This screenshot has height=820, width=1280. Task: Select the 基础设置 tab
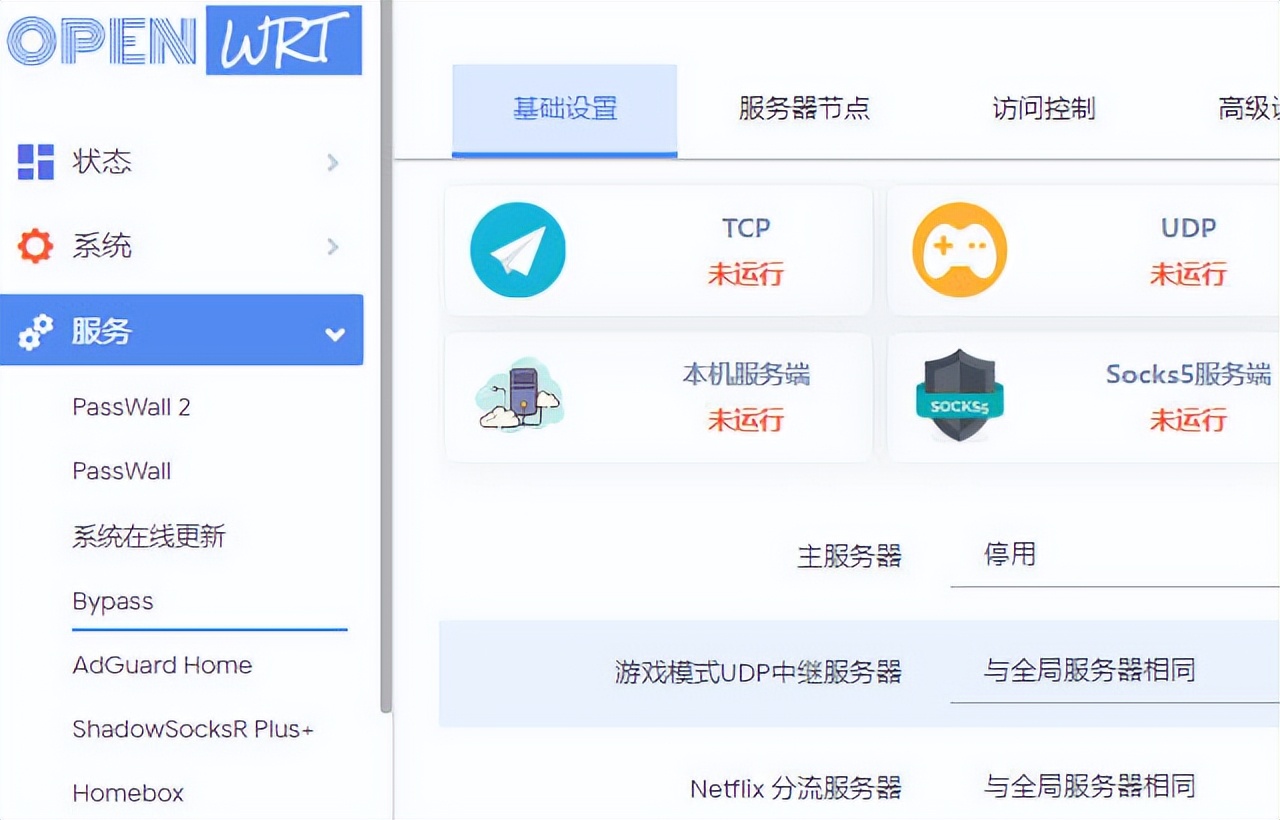tap(565, 110)
